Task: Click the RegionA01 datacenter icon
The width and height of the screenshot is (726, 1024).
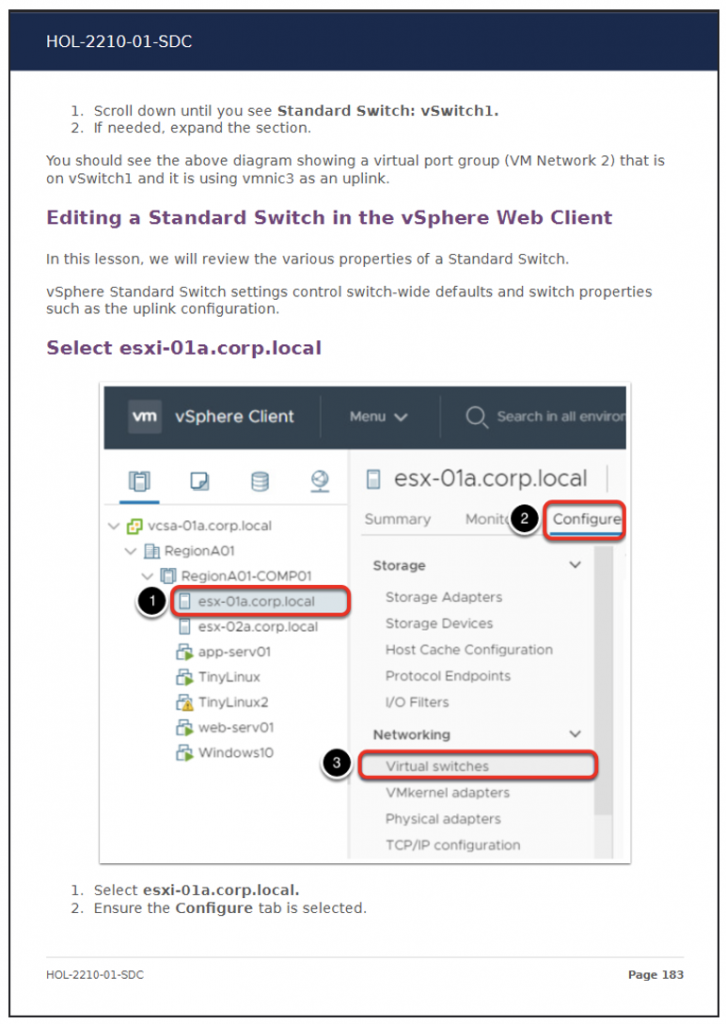Action: 151,551
